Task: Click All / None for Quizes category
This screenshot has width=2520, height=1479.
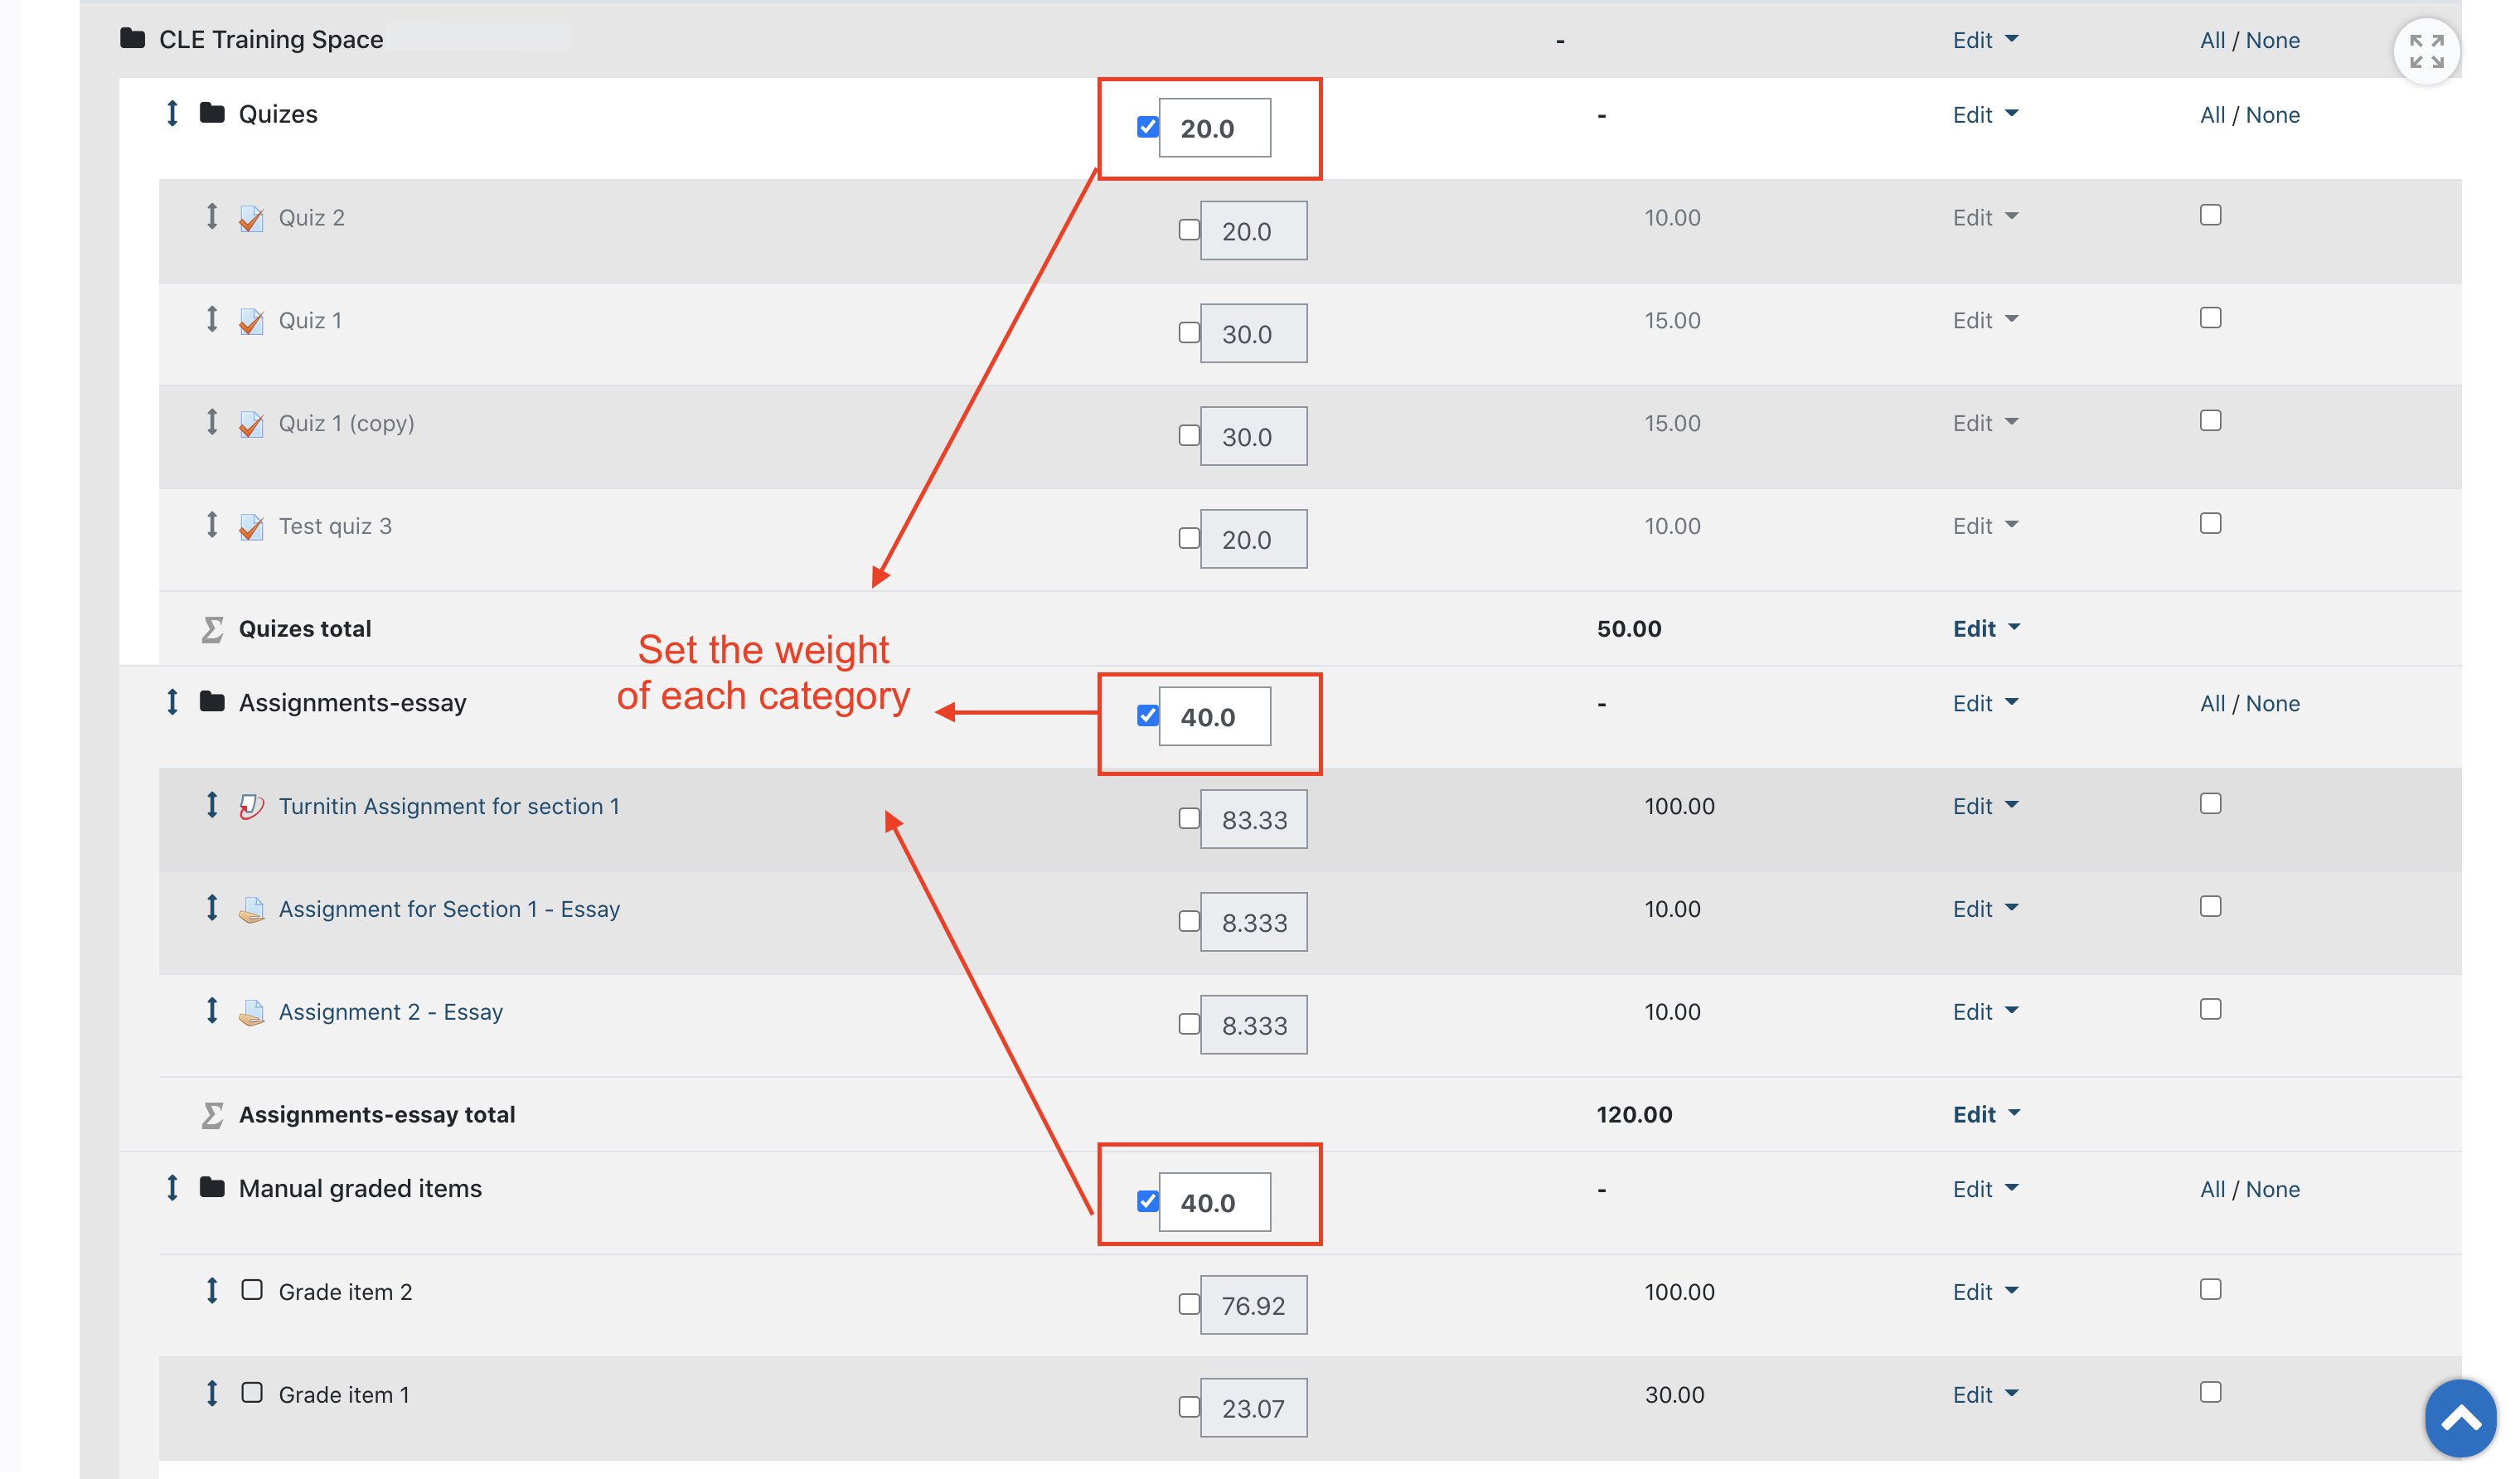Action: tap(2250, 115)
